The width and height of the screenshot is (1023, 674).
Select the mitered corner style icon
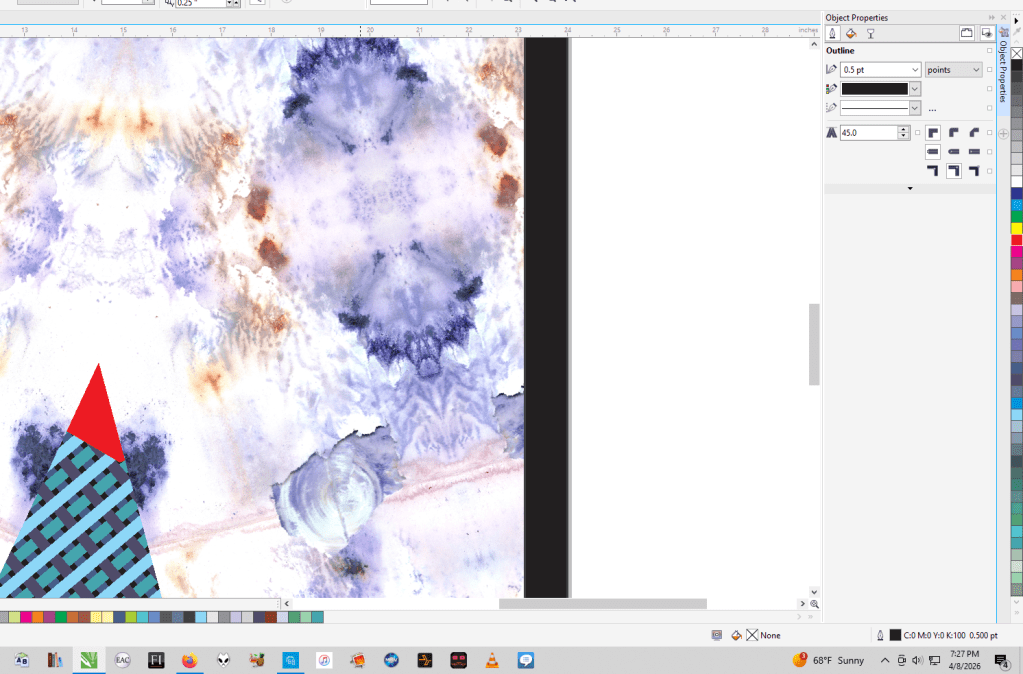tap(932, 132)
